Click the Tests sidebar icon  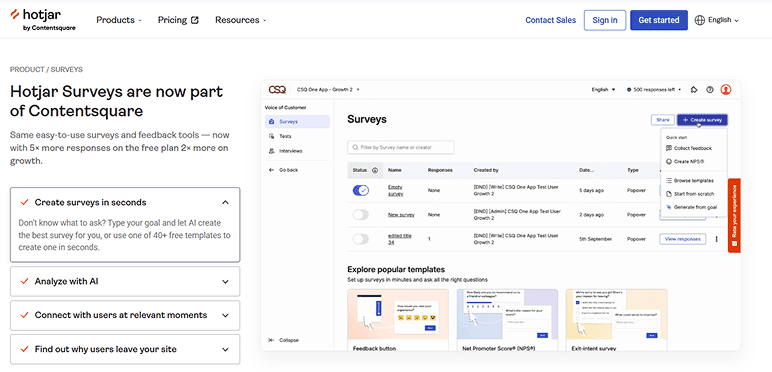click(x=272, y=136)
